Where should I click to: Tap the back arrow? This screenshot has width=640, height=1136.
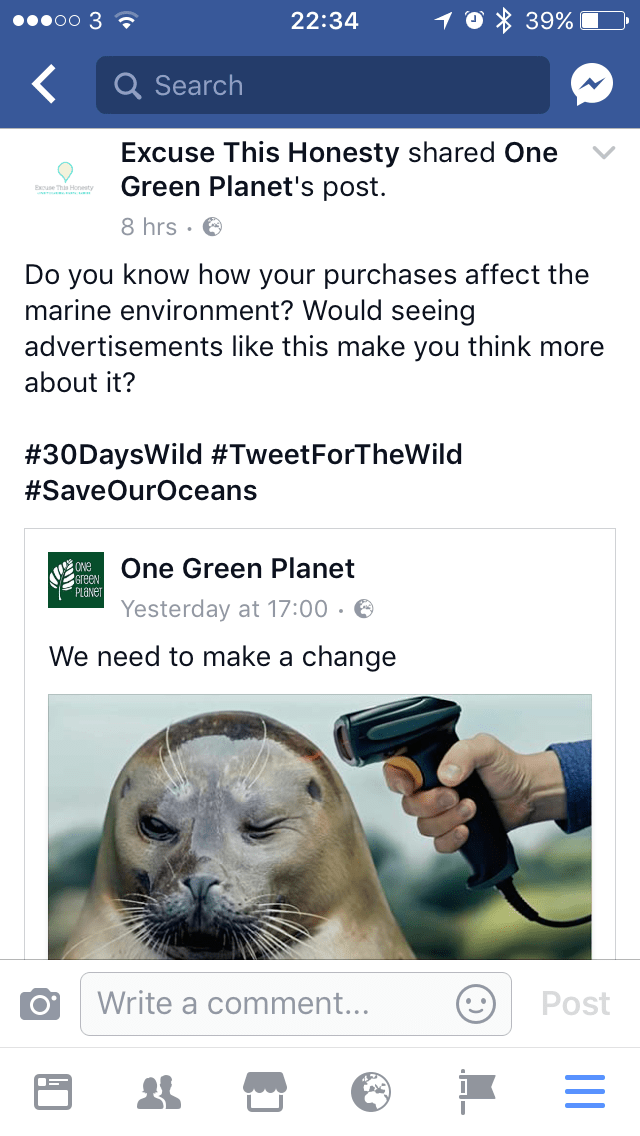click(x=44, y=85)
